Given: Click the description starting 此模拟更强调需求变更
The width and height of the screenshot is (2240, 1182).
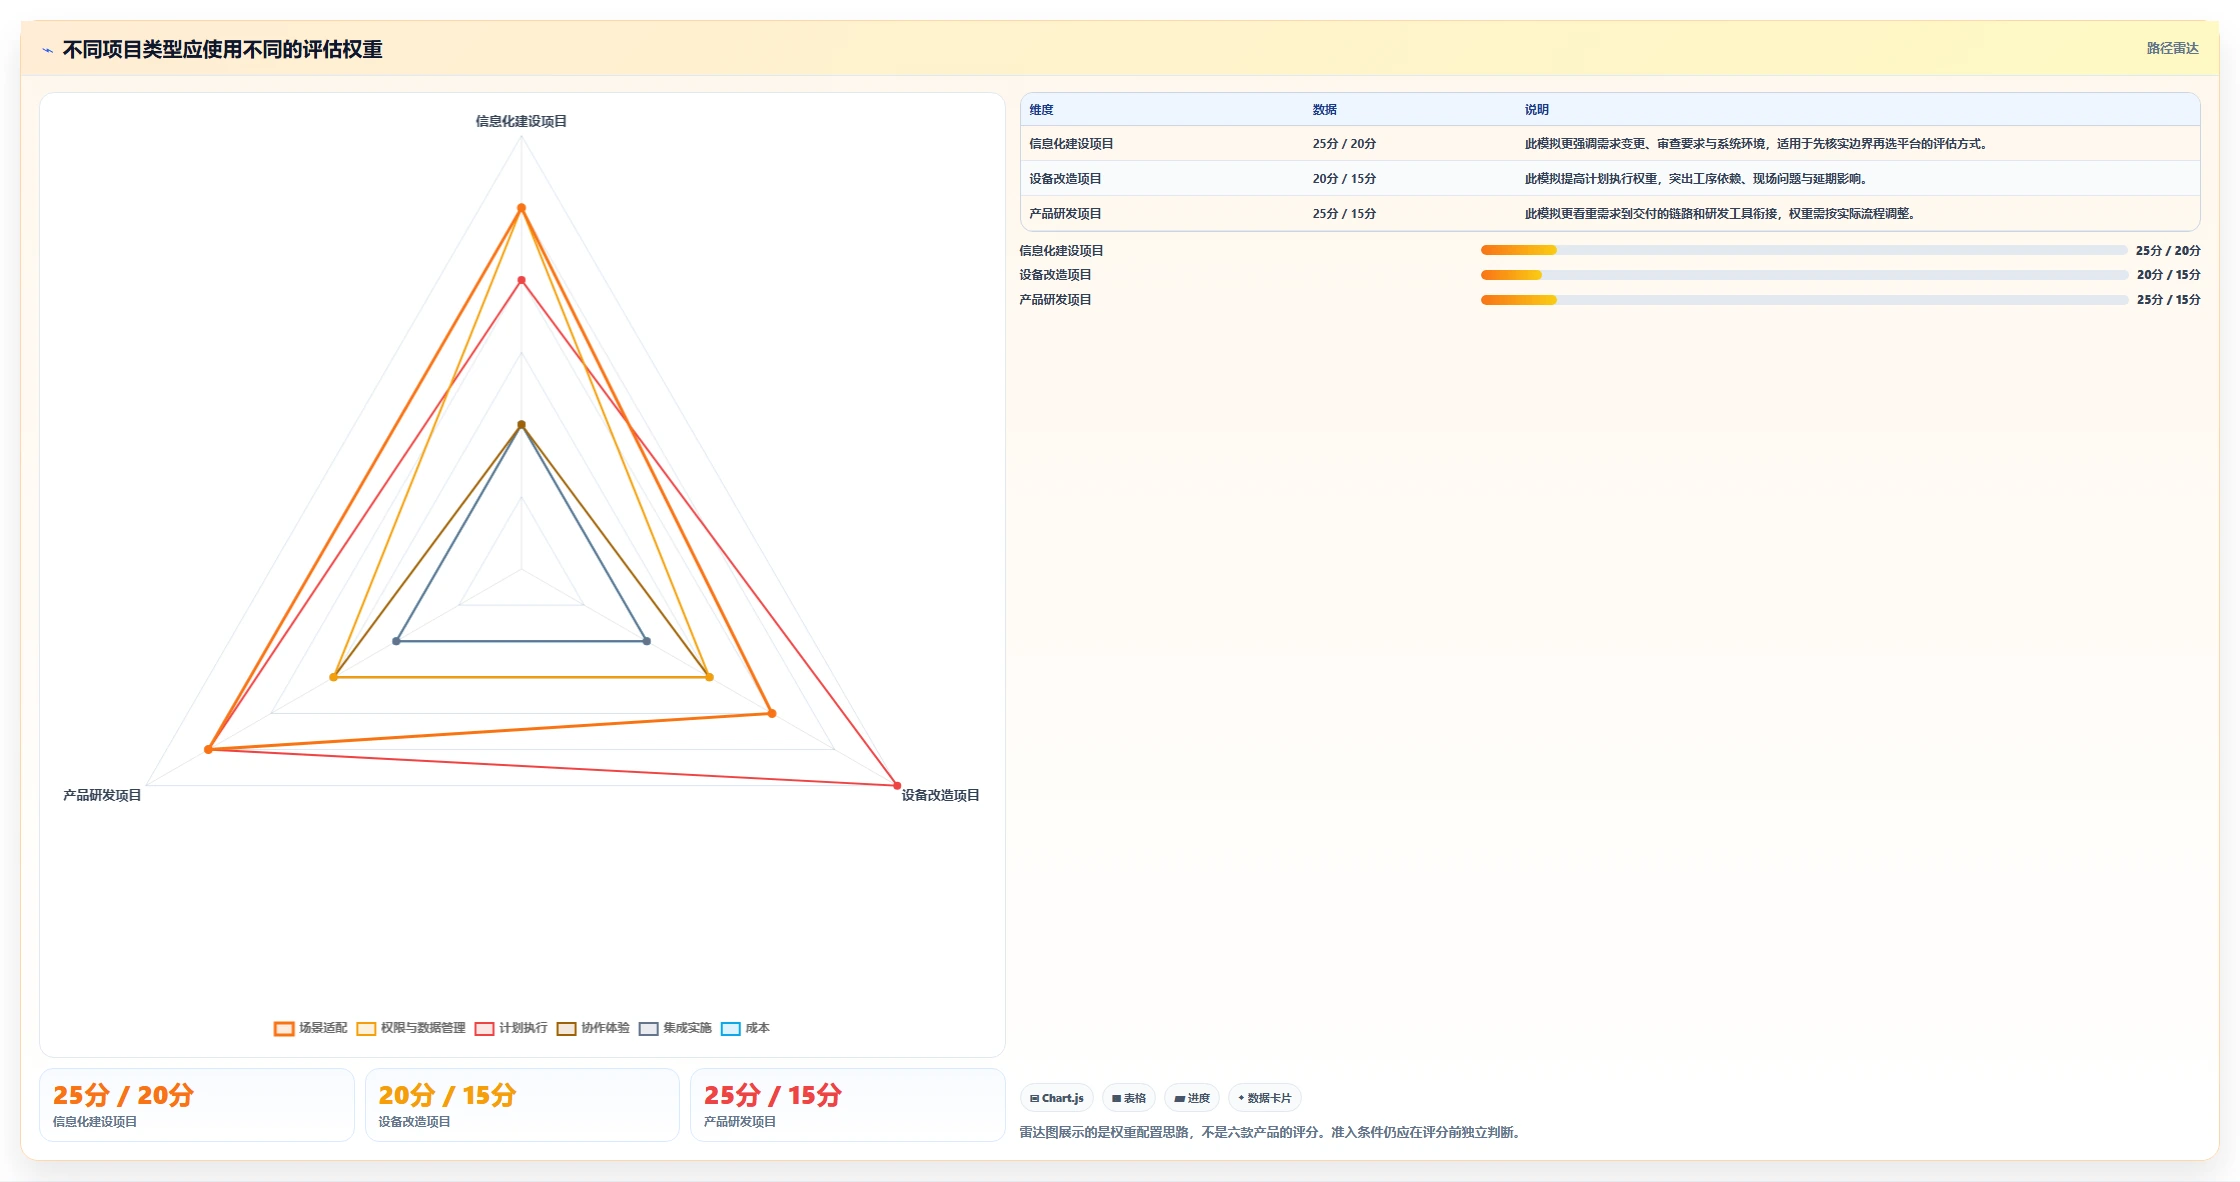Looking at the screenshot, I should [1758, 144].
